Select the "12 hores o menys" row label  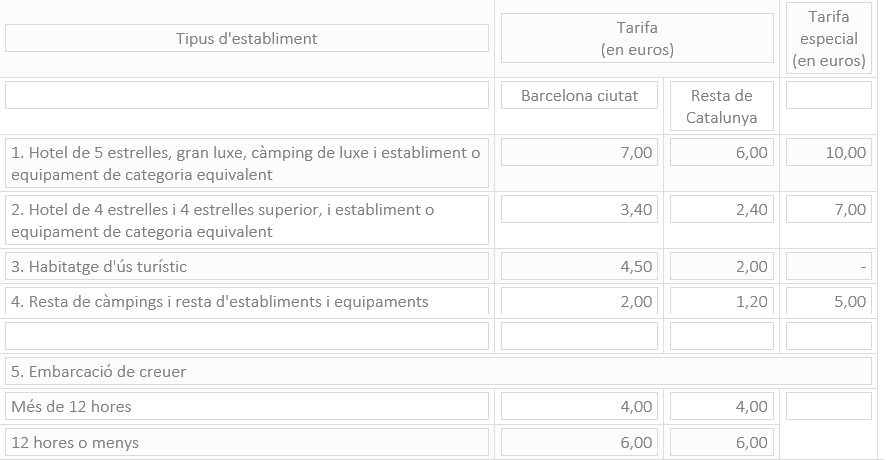pos(247,442)
